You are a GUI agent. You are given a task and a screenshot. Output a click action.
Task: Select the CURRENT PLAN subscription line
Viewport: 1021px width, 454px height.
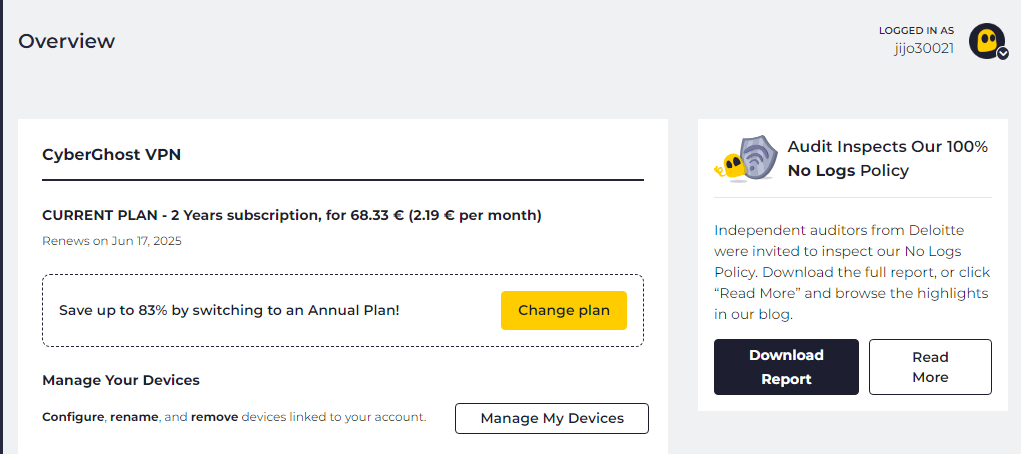pos(292,216)
